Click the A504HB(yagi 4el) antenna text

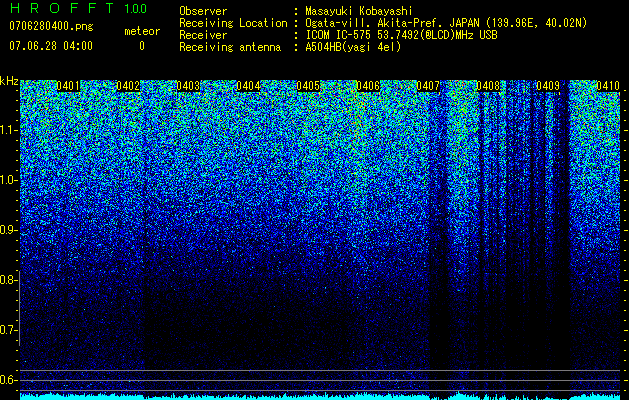tap(353, 47)
